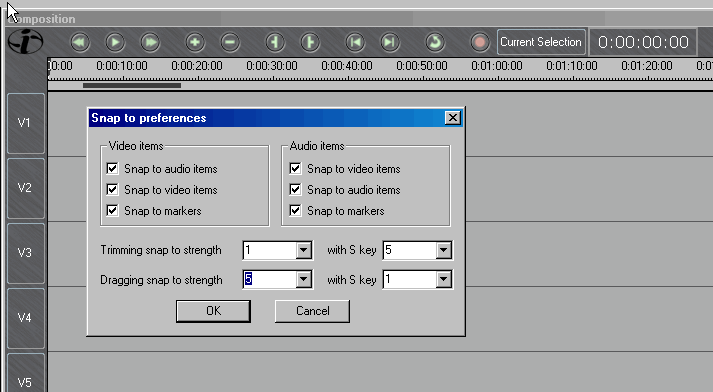Set the mark out point icon
This screenshot has width=713, height=392.
coord(310,42)
